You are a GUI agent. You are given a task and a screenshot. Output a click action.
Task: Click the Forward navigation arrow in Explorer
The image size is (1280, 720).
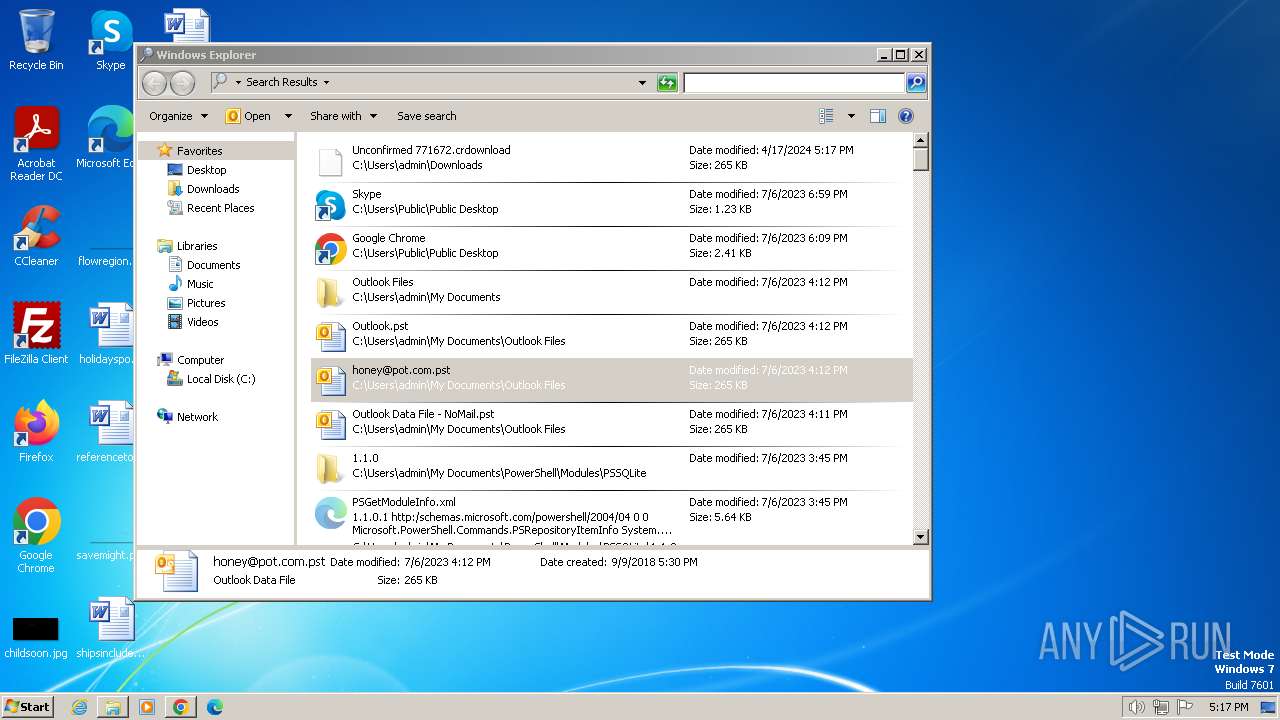coord(182,83)
